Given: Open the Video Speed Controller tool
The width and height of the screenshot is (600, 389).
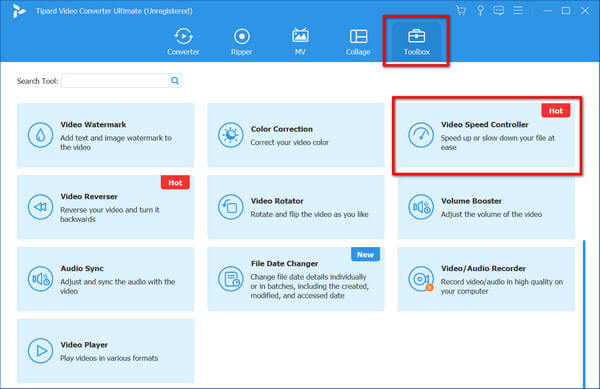Looking at the screenshot, I should click(x=486, y=135).
